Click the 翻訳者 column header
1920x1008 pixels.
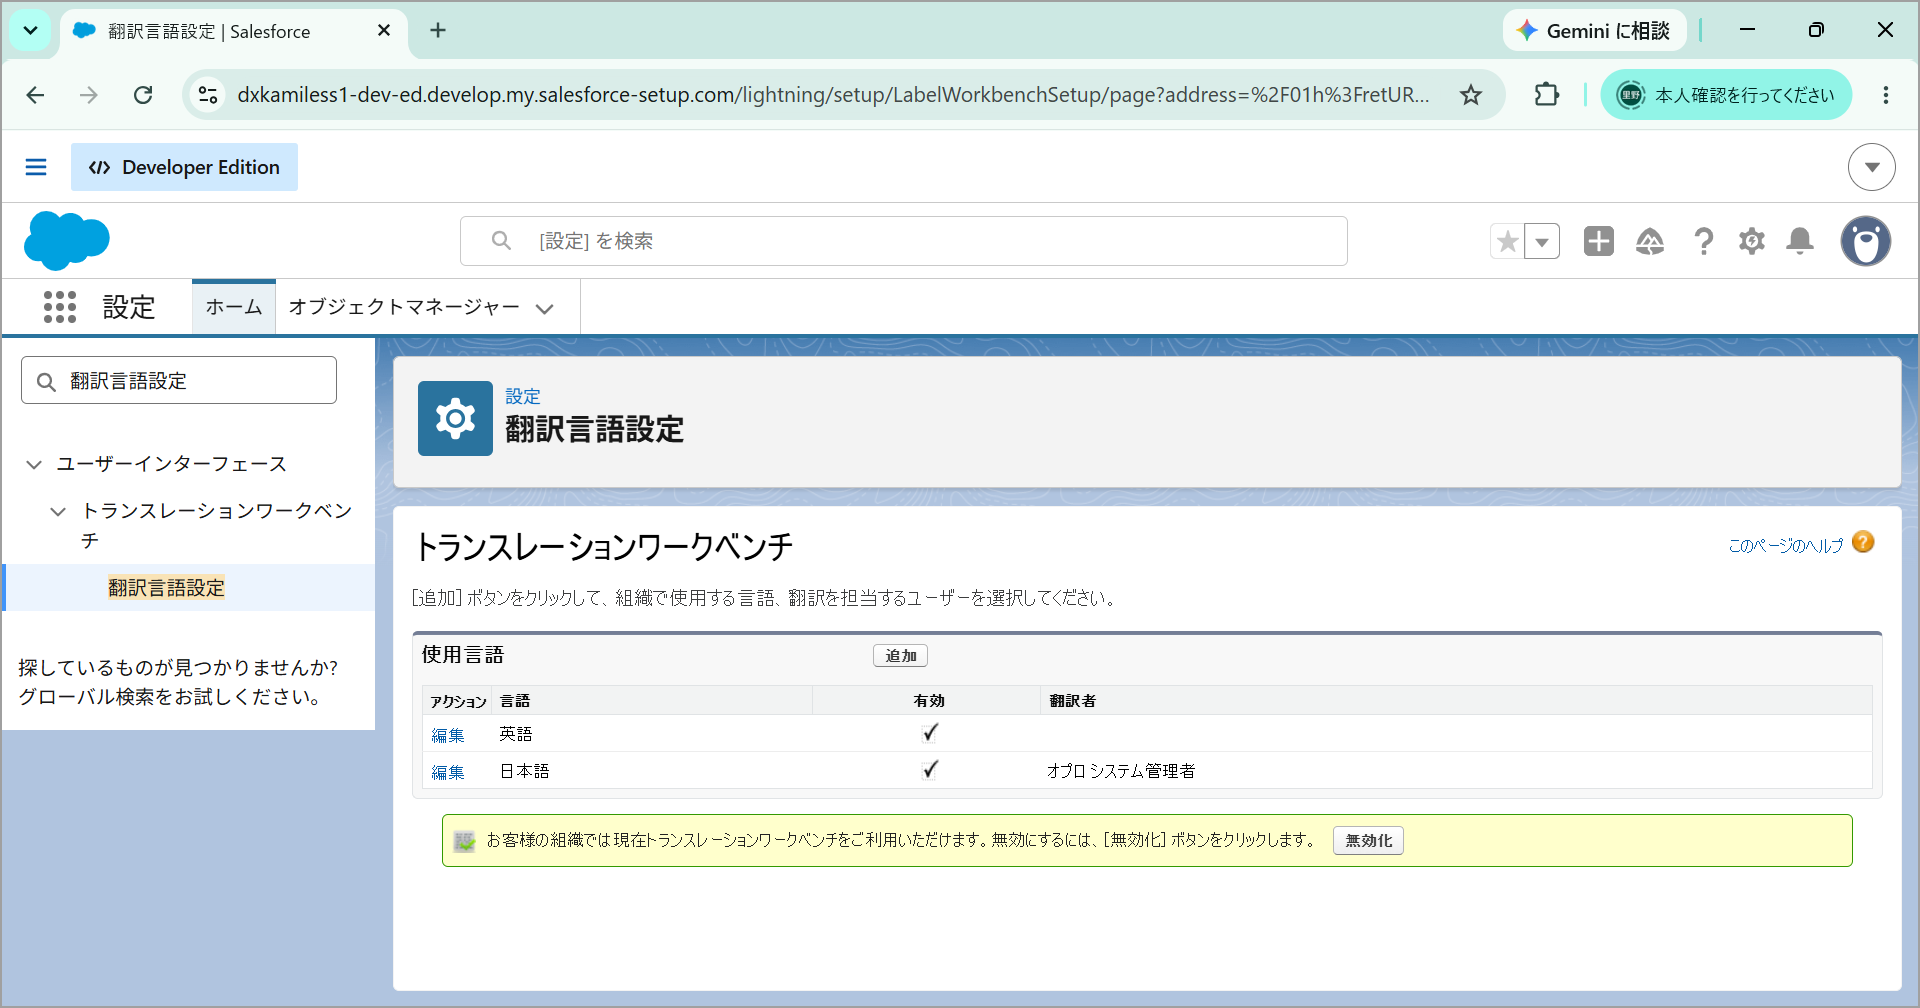(x=1073, y=701)
